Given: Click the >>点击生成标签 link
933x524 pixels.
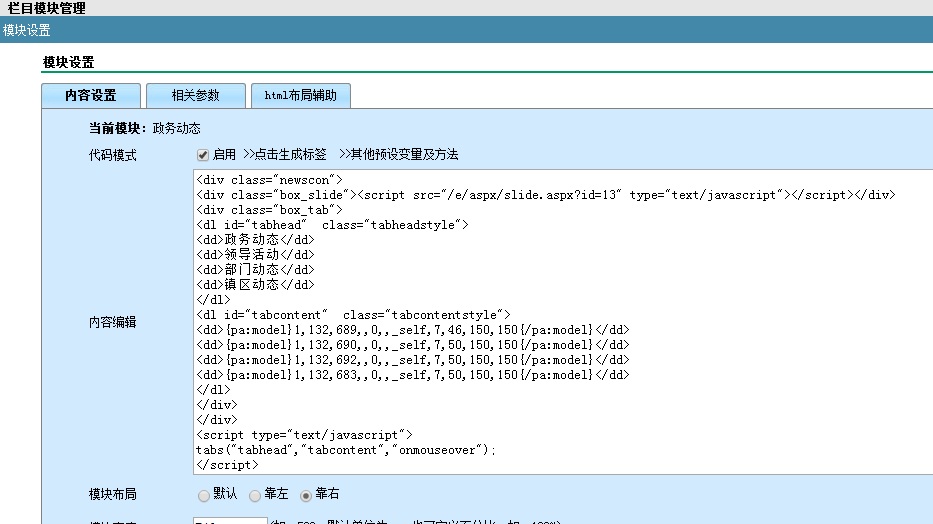Looking at the screenshot, I should [285, 155].
